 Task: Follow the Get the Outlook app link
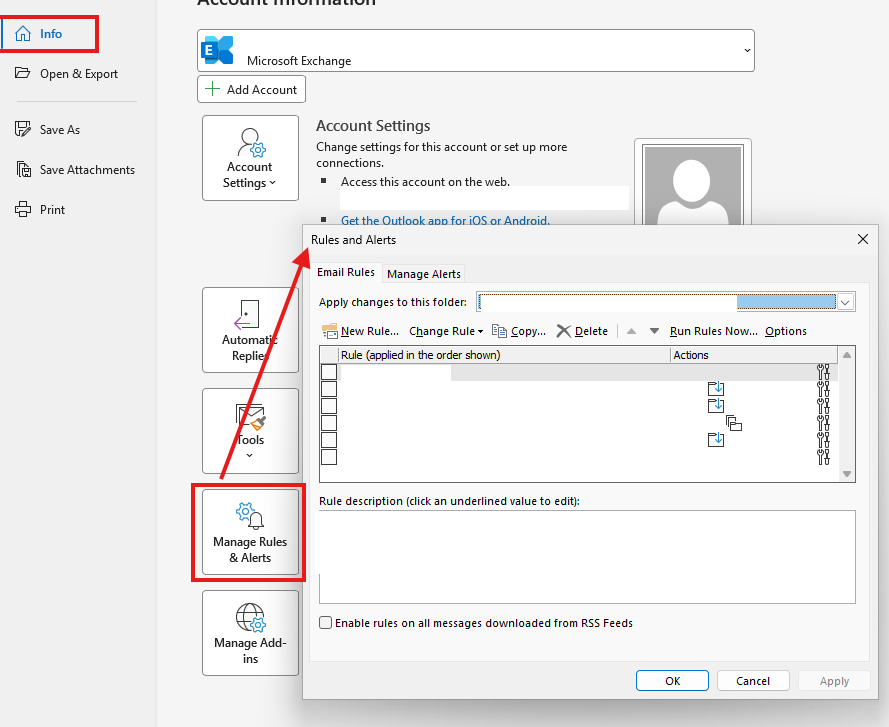(445, 220)
